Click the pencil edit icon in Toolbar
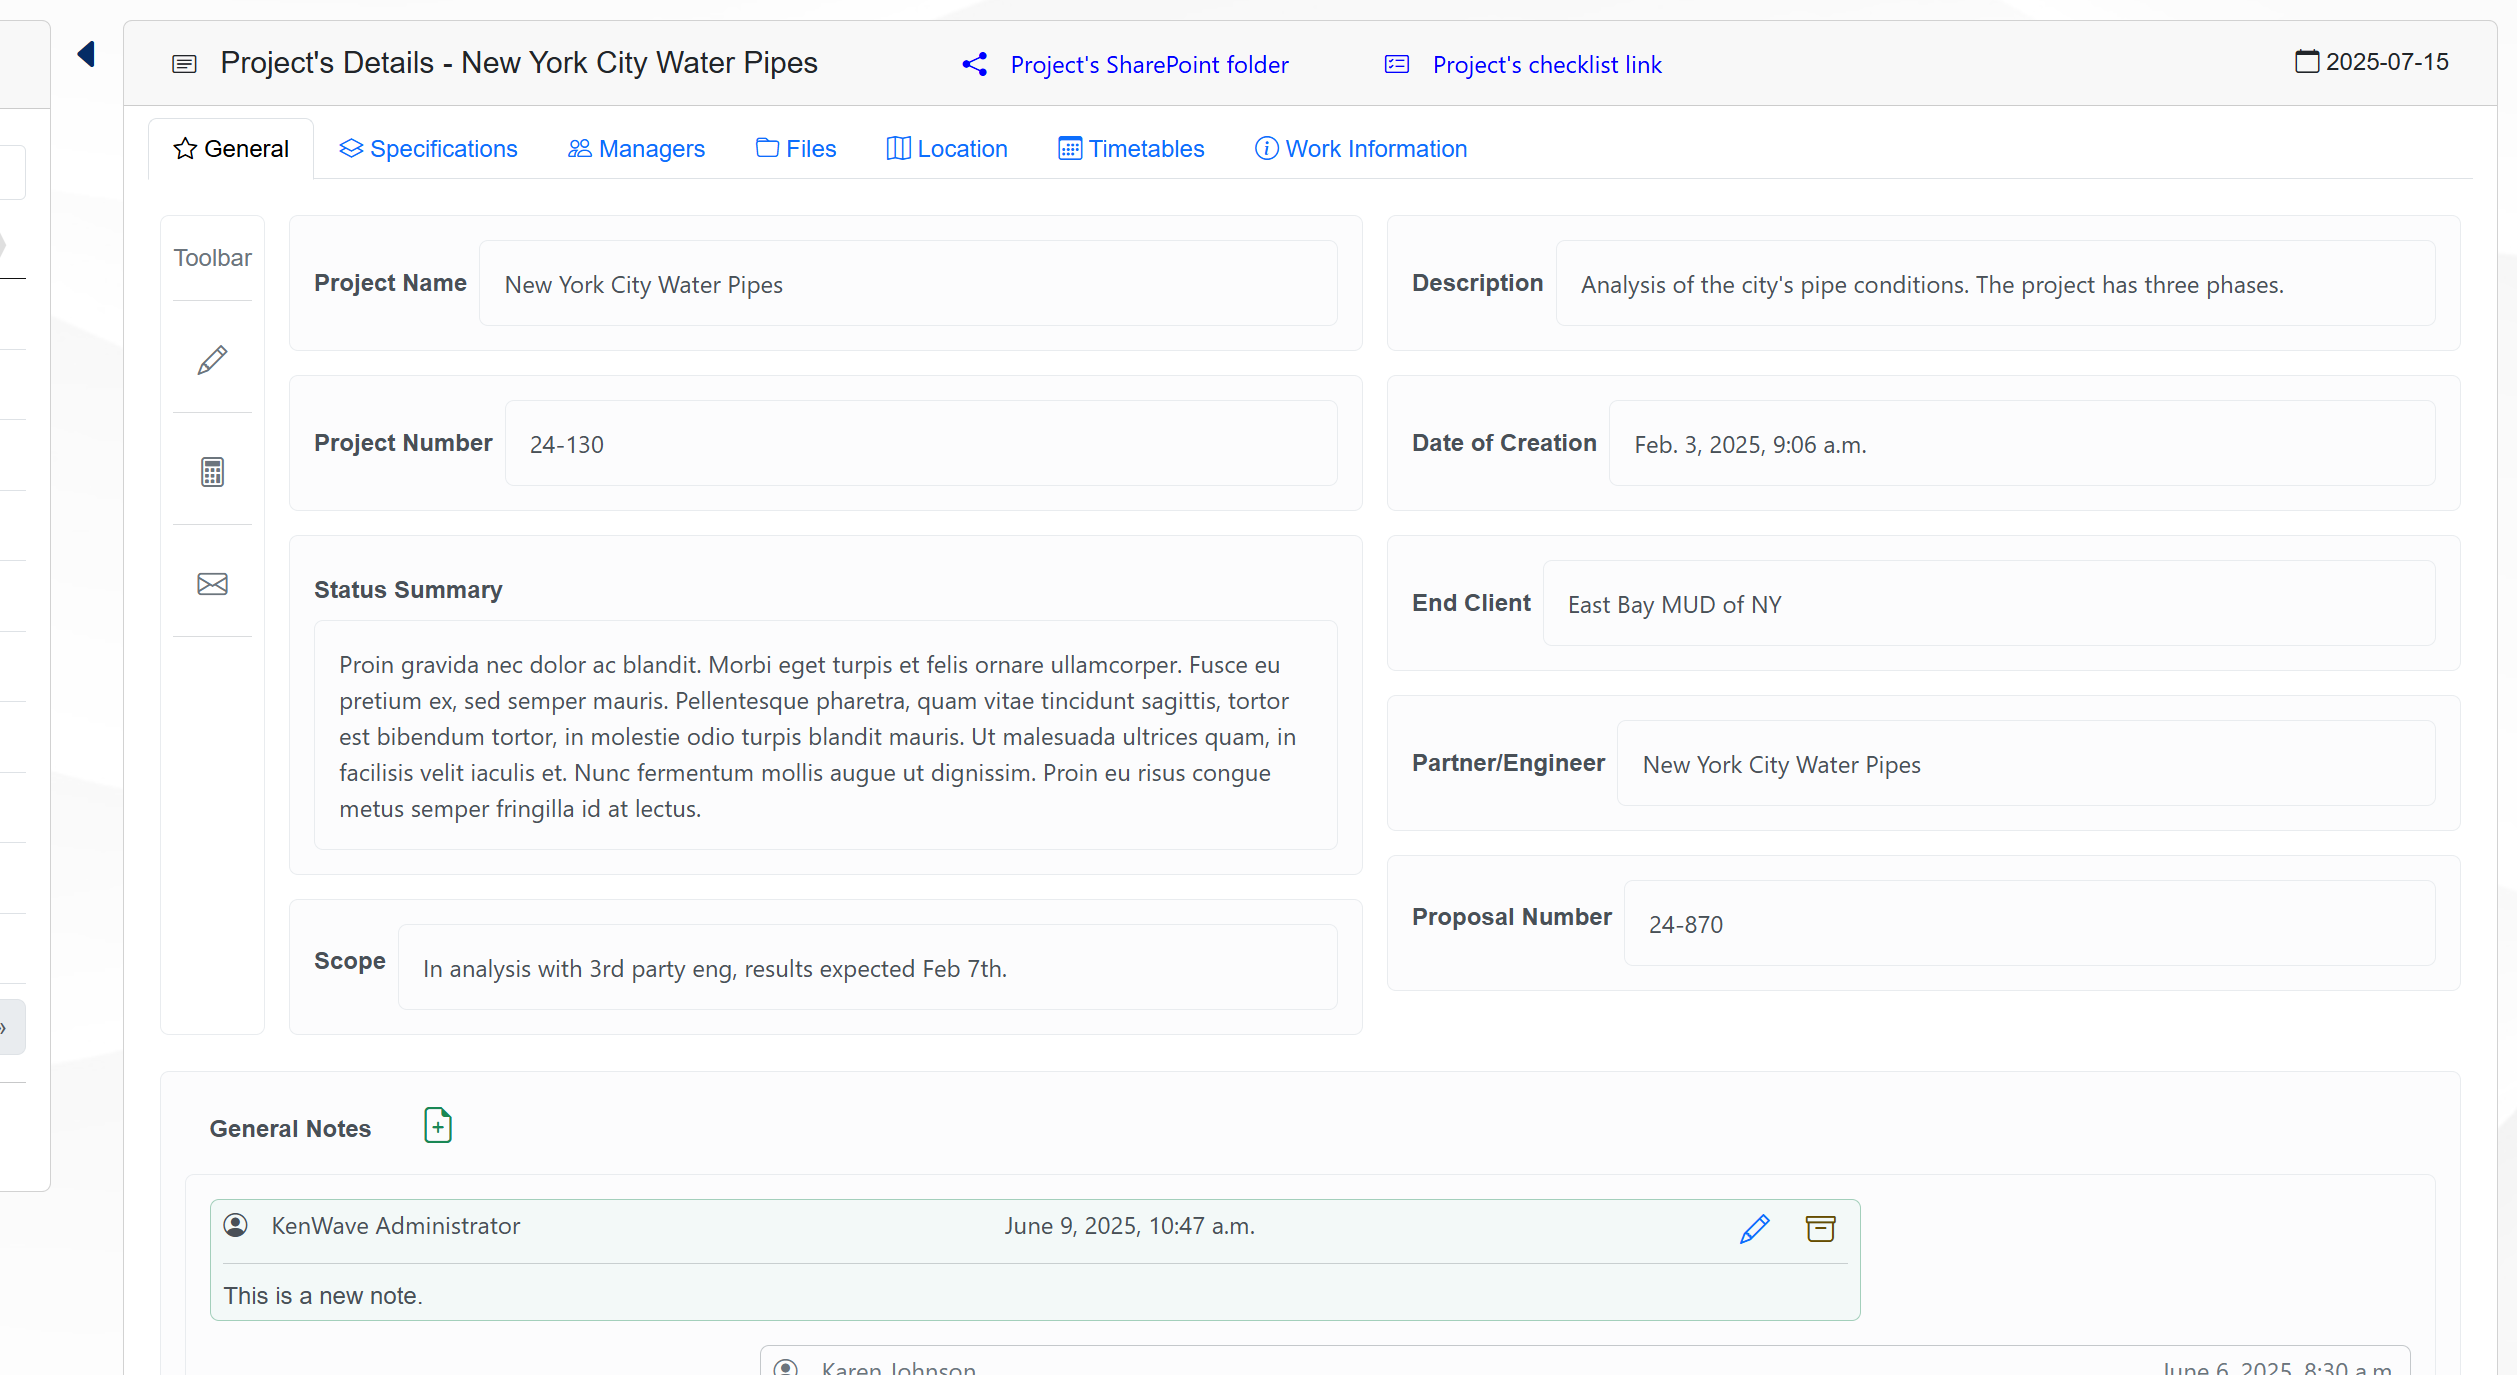 tap(212, 360)
